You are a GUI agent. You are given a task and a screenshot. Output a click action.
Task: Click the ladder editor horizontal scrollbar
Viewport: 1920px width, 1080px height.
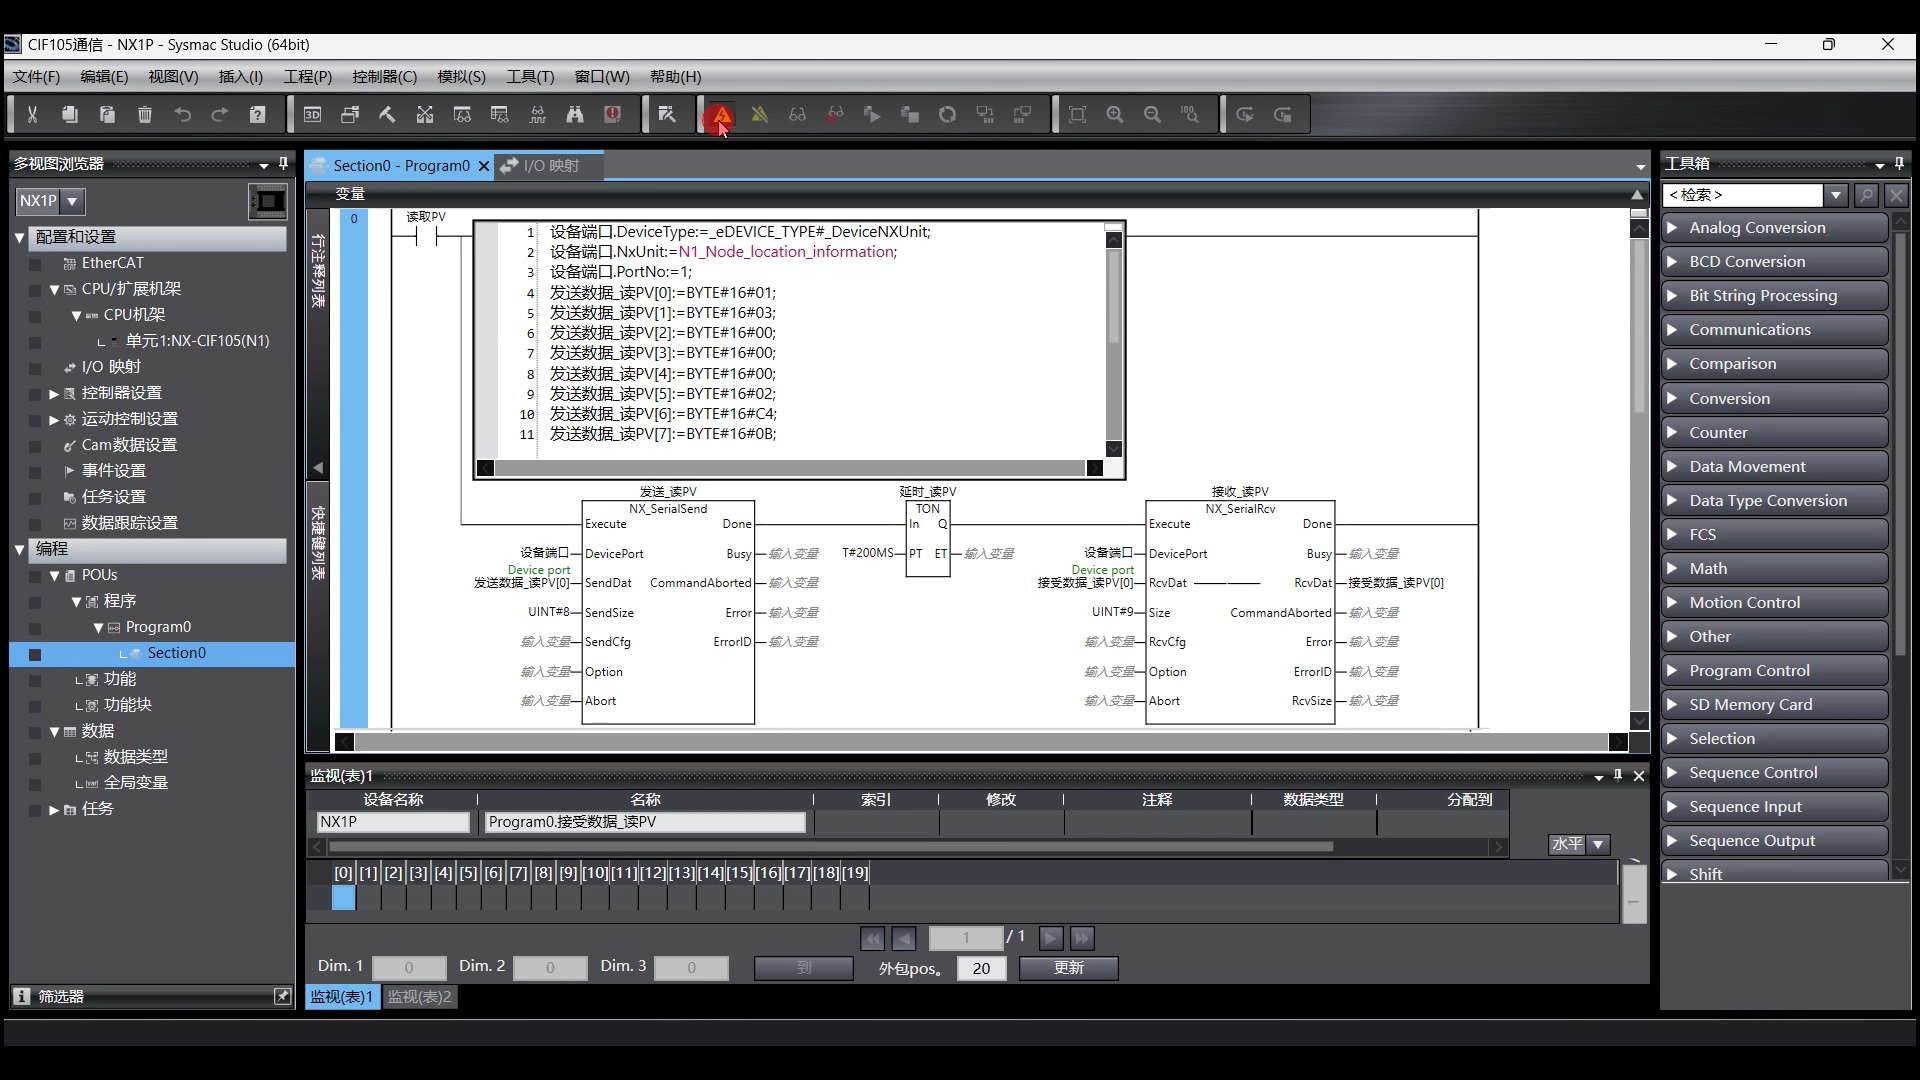click(980, 742)
